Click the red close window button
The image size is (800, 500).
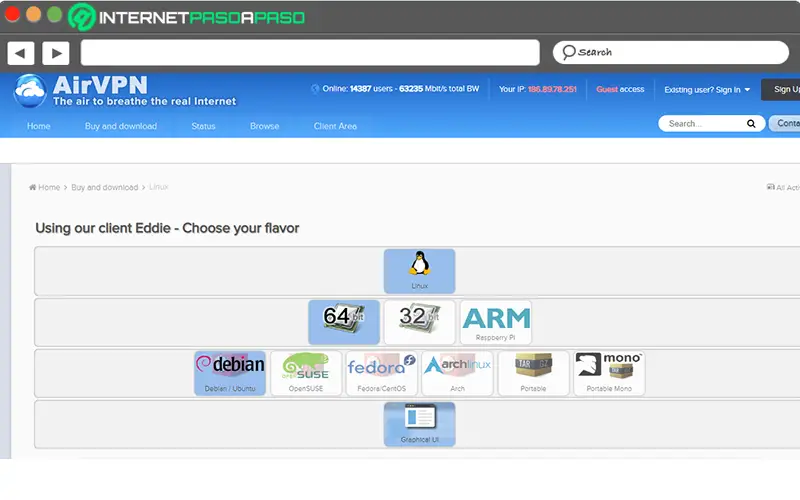click(x=12, y=14)
